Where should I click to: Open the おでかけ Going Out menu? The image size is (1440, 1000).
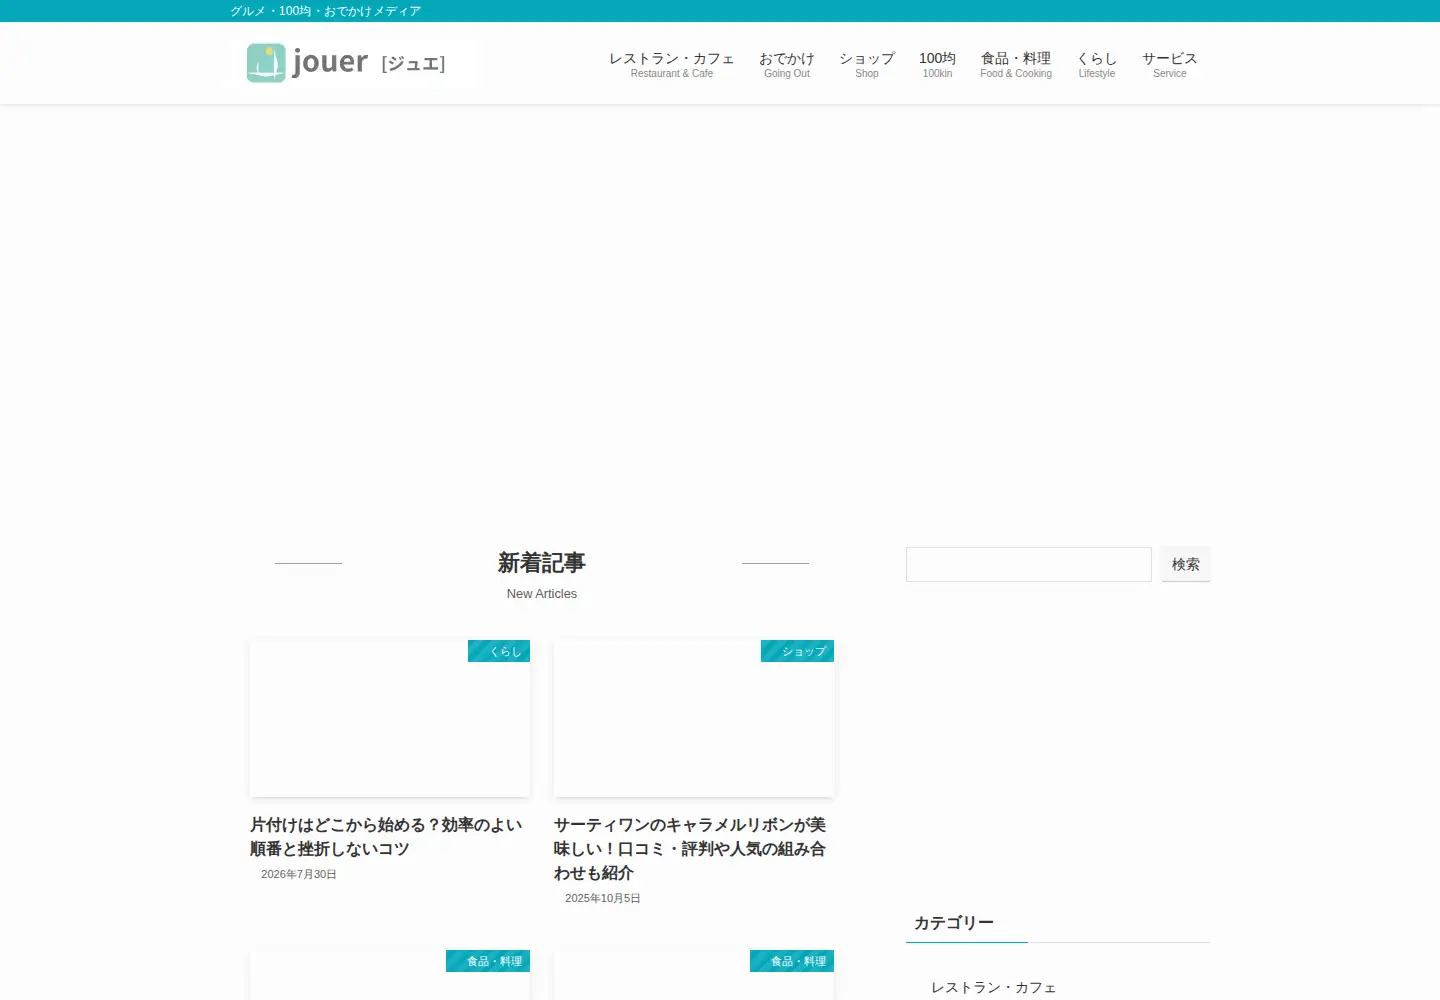coord(787,64)
